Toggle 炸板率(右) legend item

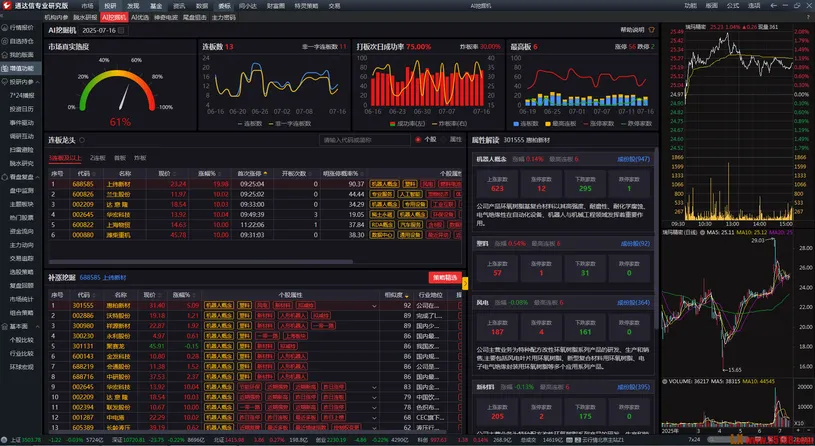(449, 124)
